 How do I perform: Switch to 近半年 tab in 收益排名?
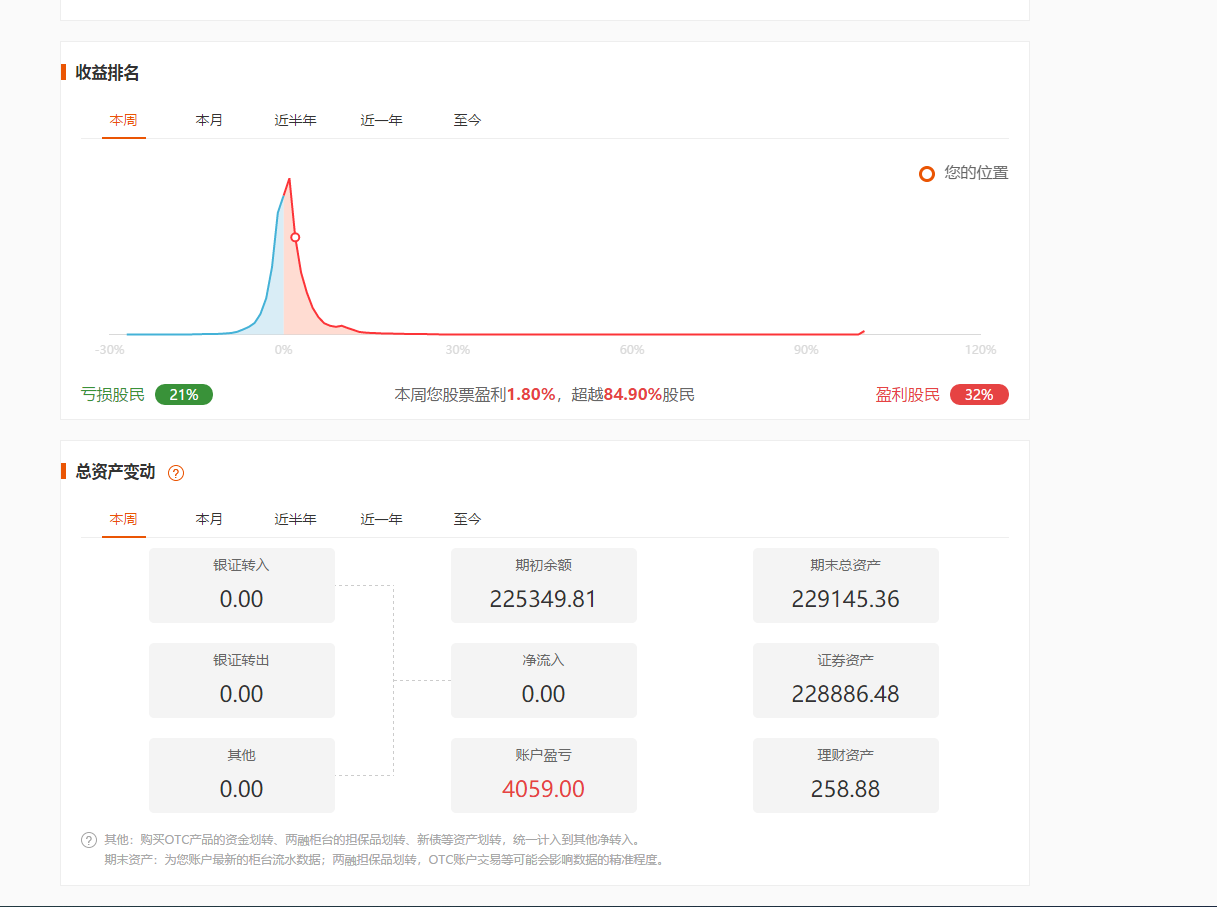click(295, 120)
